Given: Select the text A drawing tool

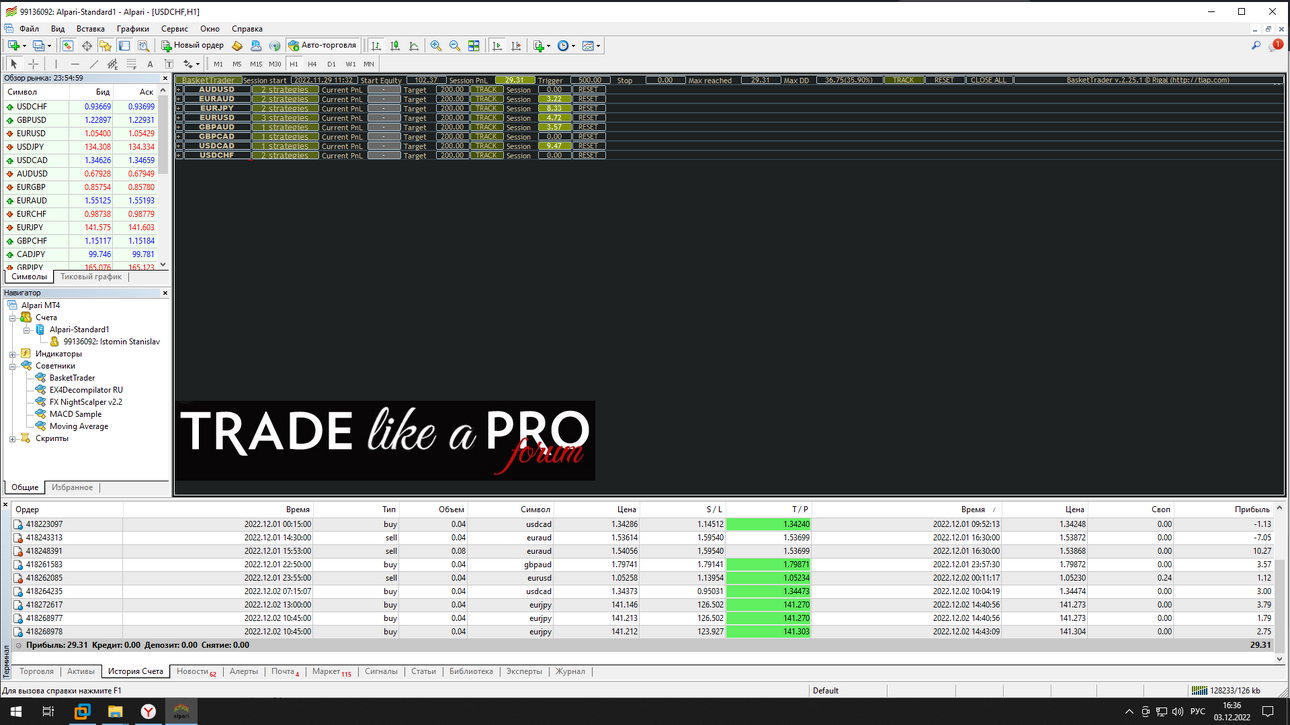Looking at the screenshot, I should click(x=150, y=64).
